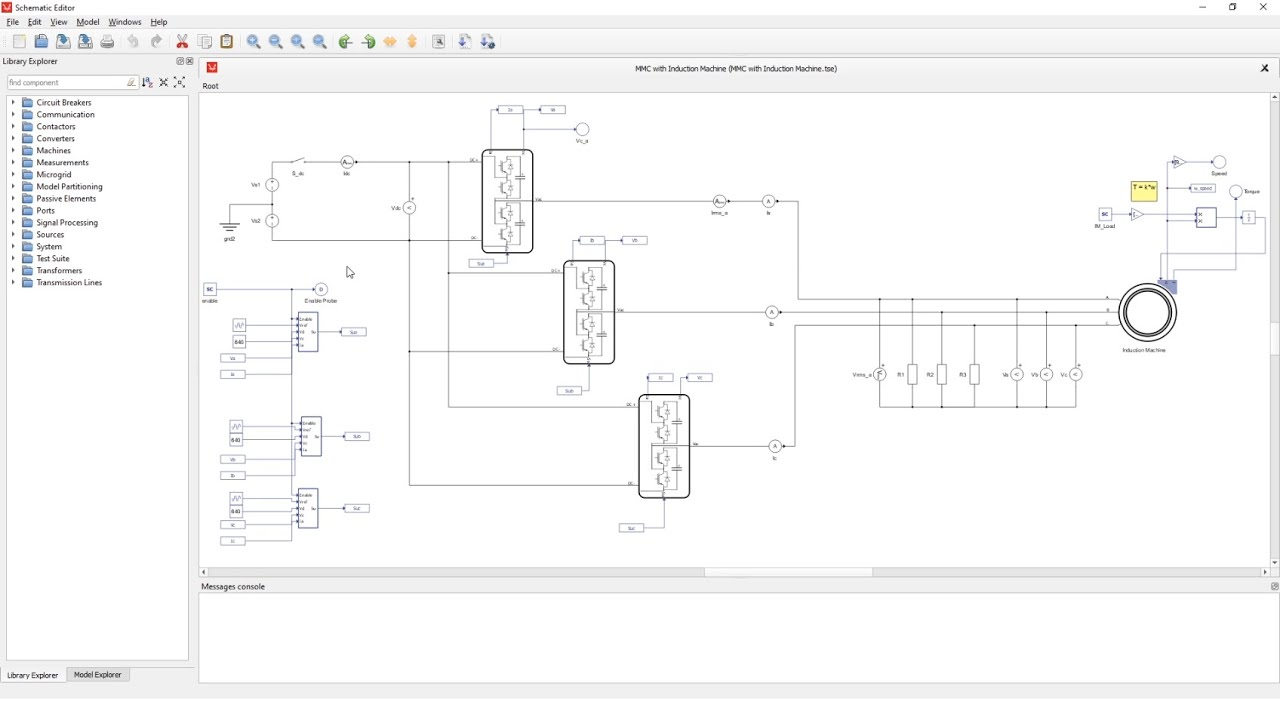
Task: Click the Save model icon
Action: (63, 42)
